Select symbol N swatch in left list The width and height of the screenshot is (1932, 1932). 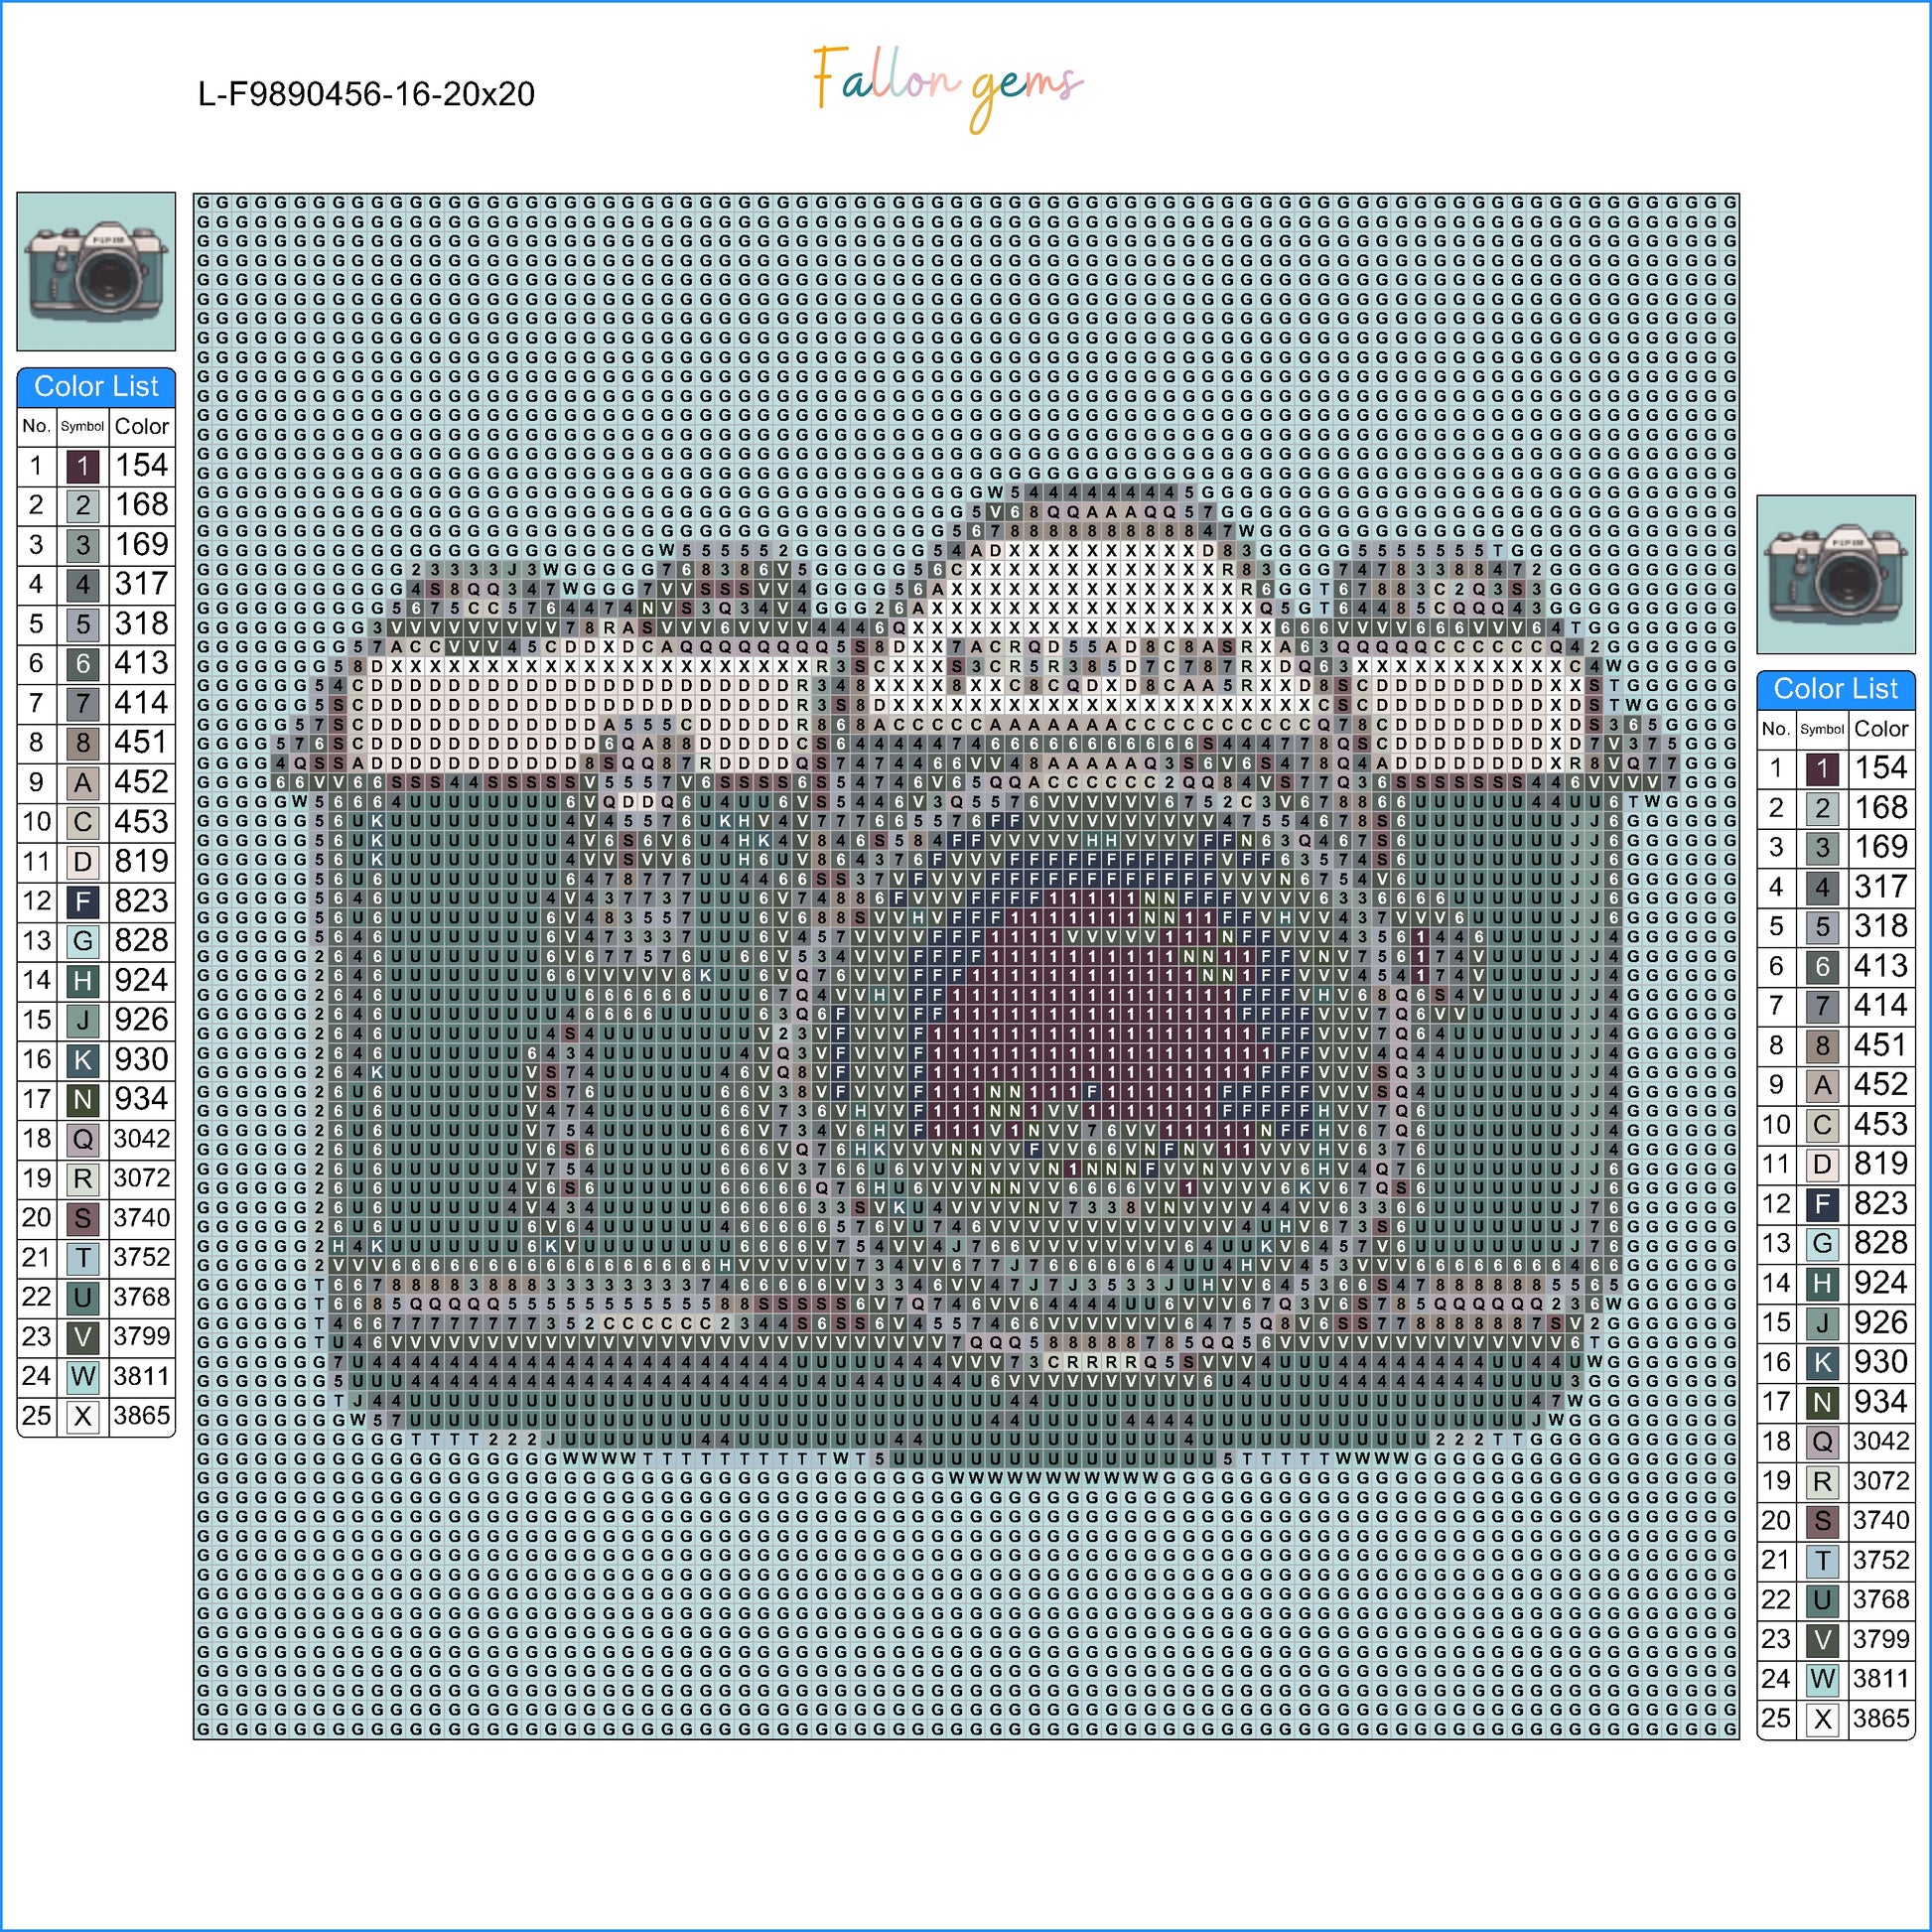tap(83, 1100)
